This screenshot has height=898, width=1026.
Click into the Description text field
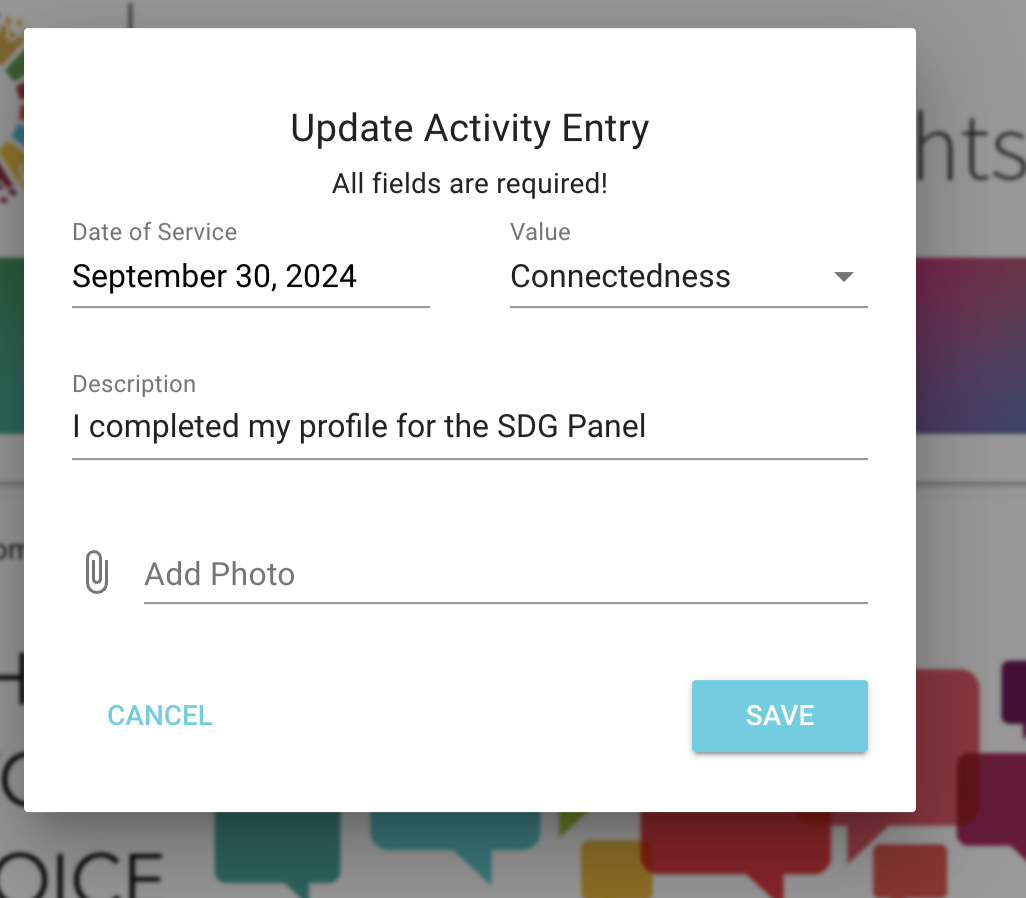click(x=468, y=428)
